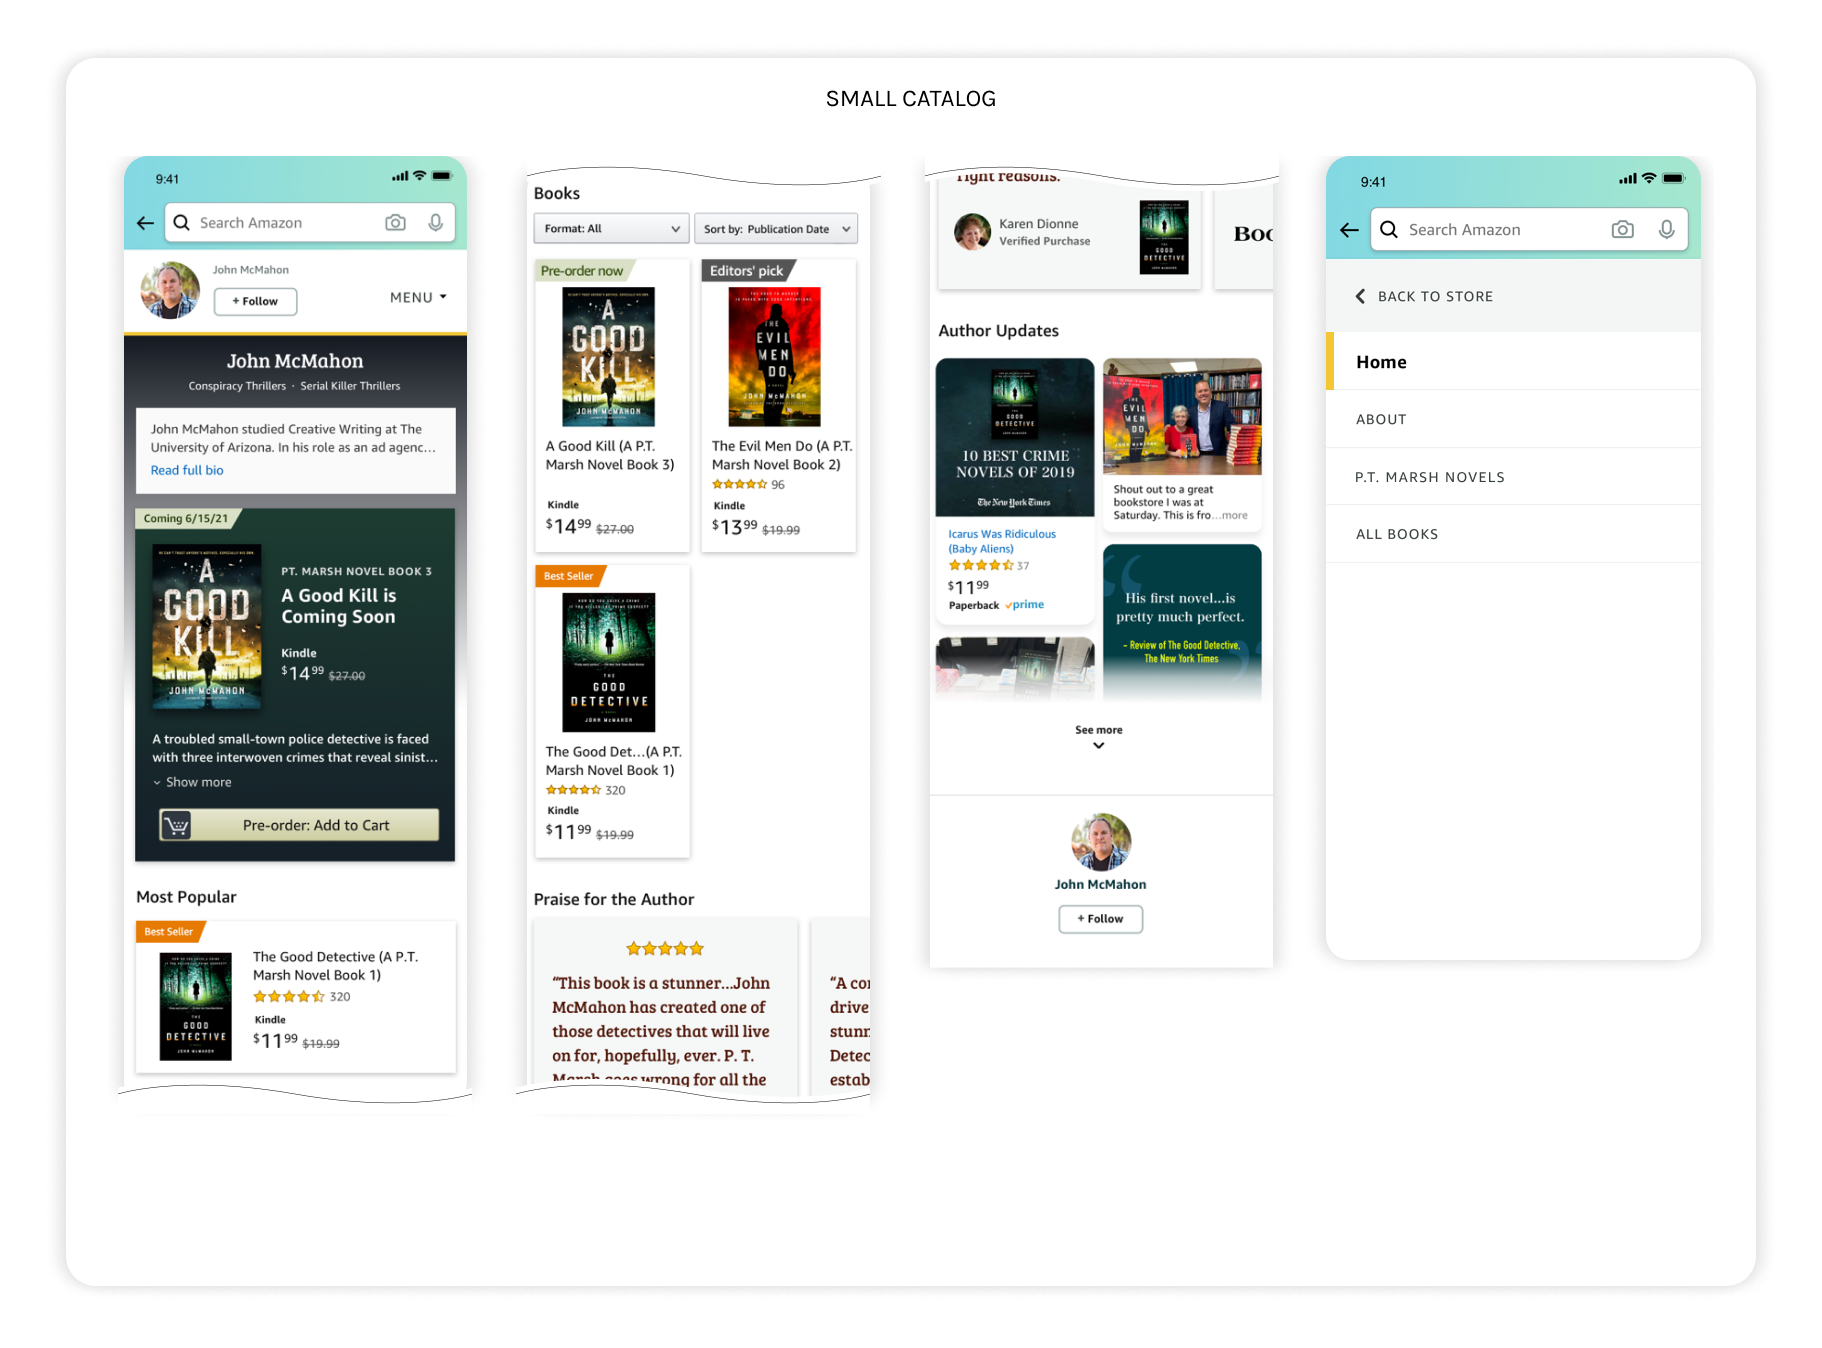Click The Good Detective cover in the Books grid

(x=609, y=662)
